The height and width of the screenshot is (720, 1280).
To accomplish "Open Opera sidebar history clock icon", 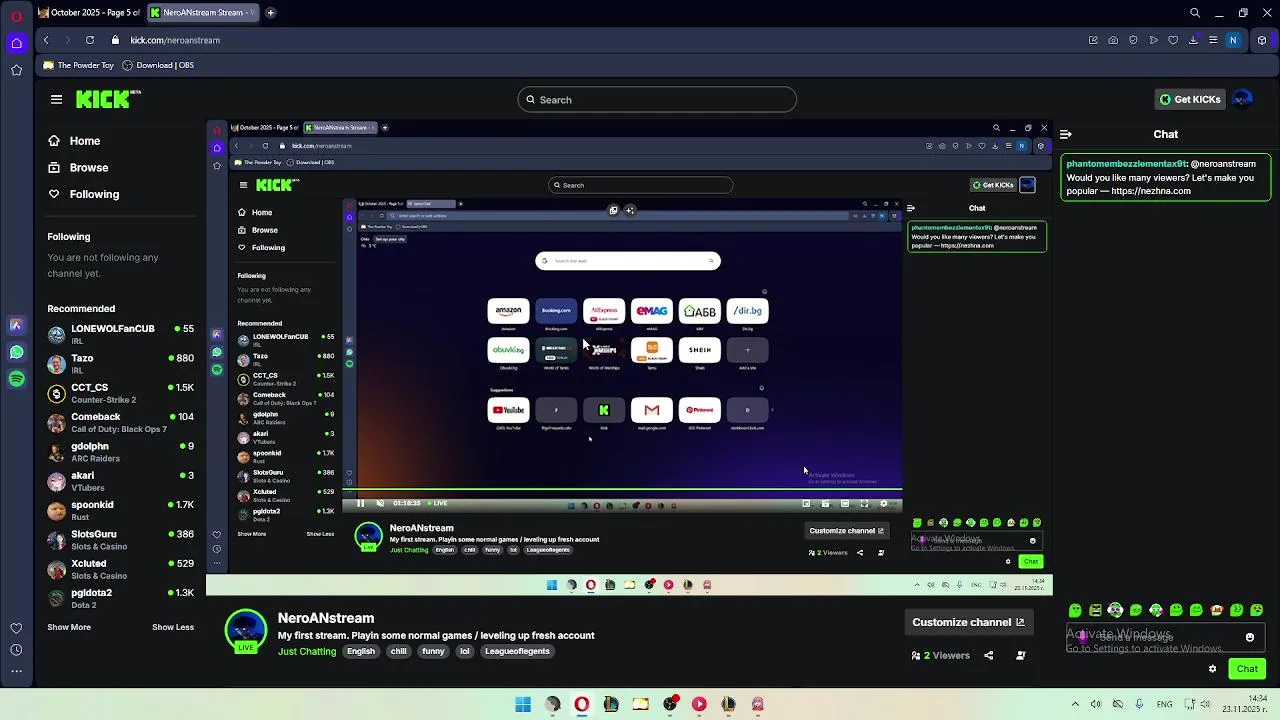I will 16,650.
